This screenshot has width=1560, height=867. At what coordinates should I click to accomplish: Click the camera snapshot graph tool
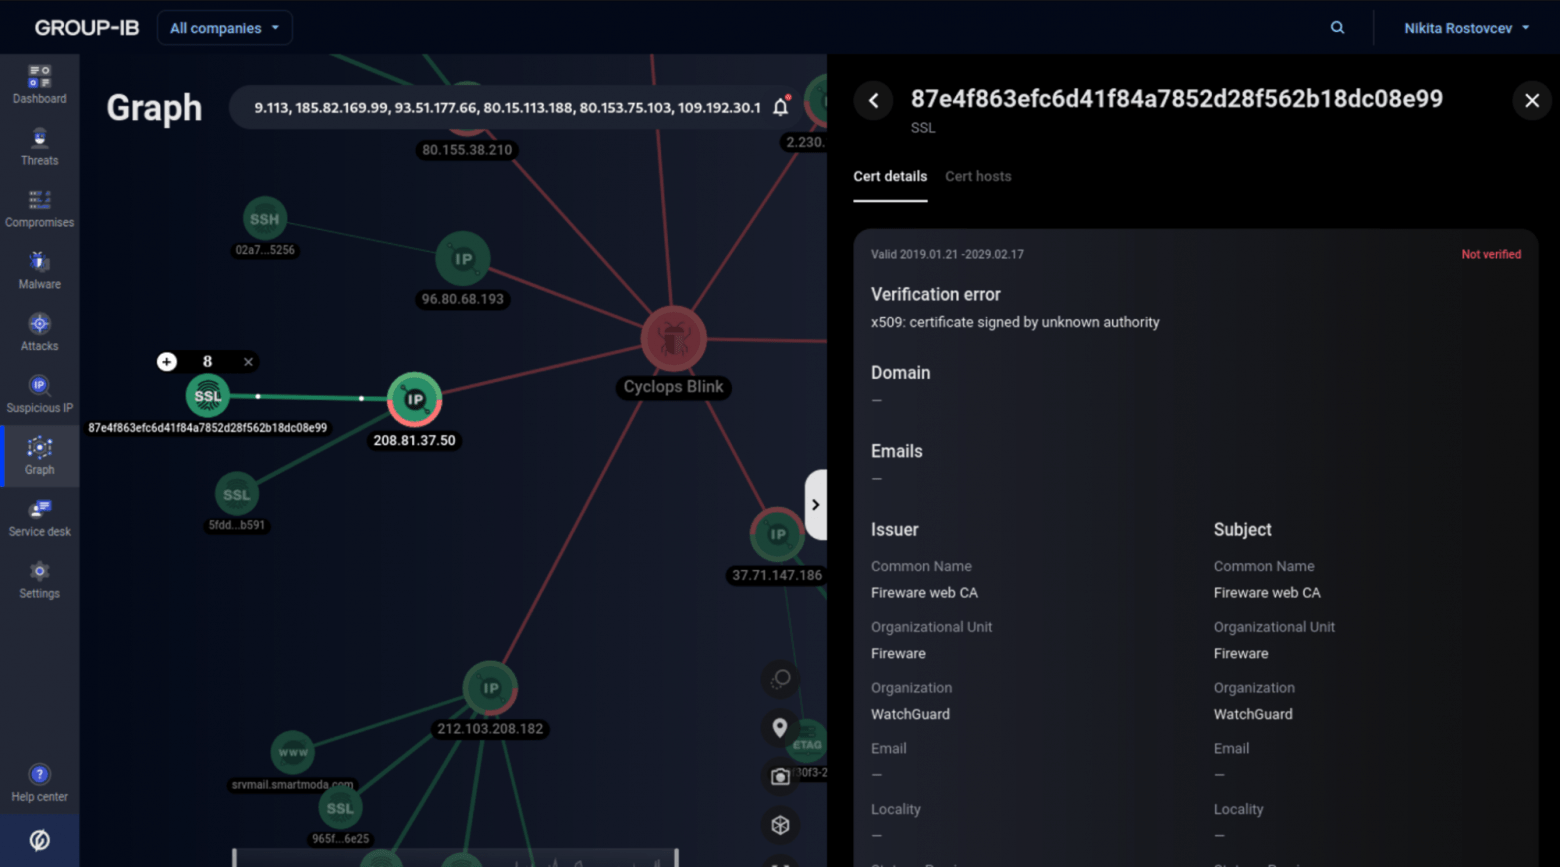[x=780, y=776]
